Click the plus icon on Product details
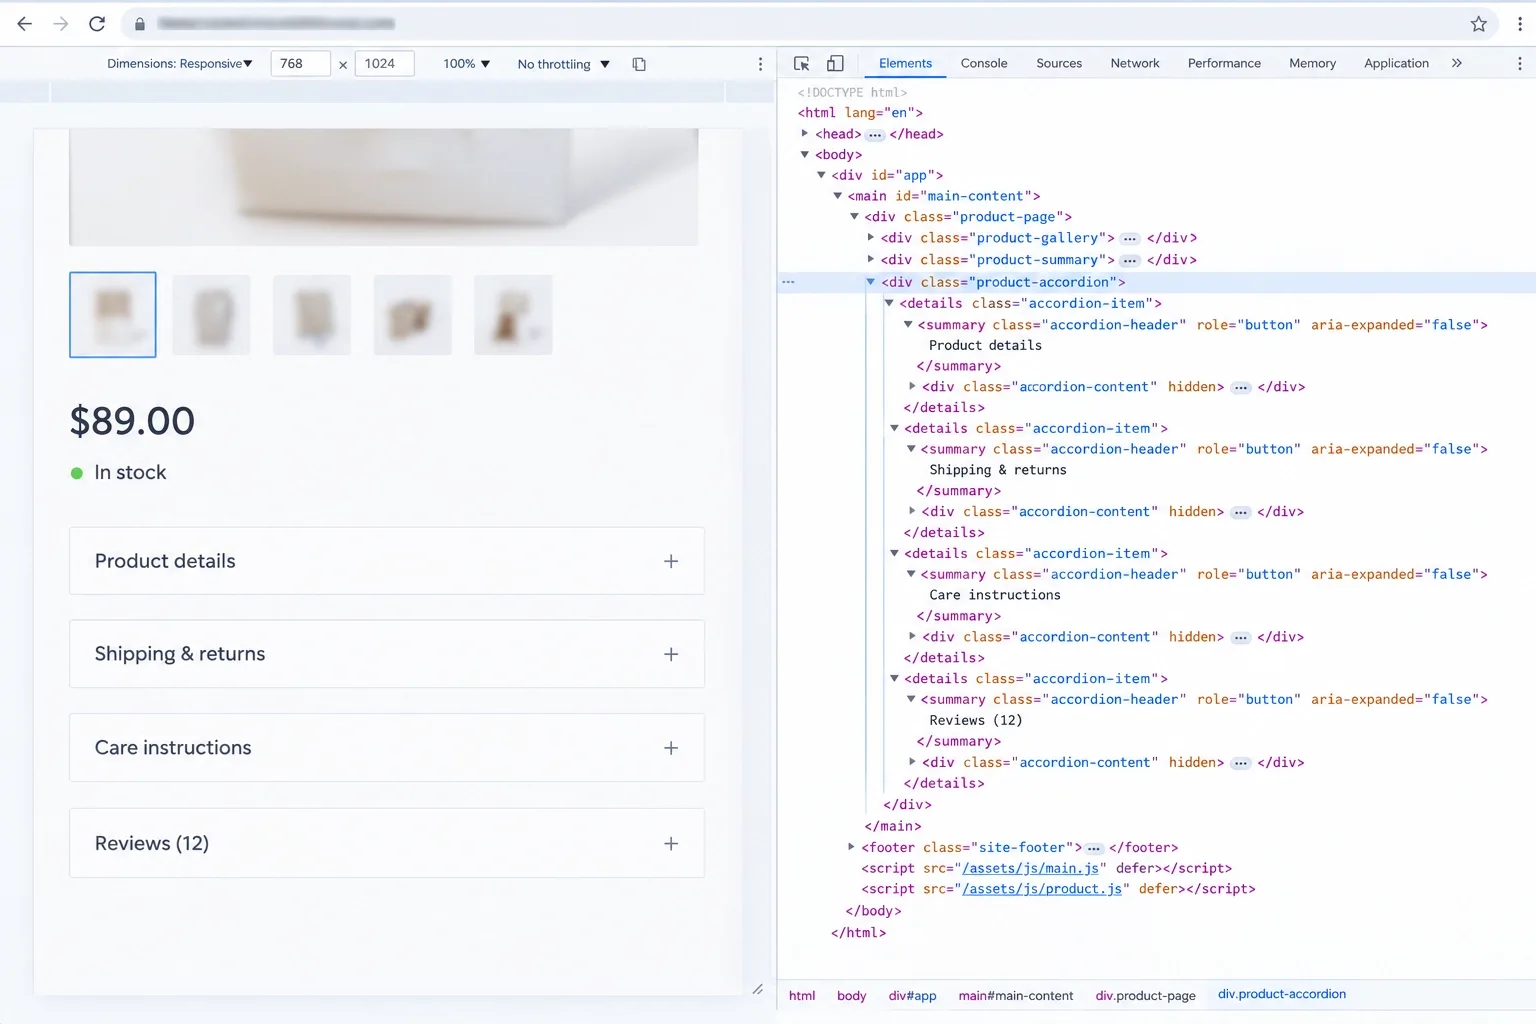The height and width of the screenshot is (1024, 1536). (671, 561)
